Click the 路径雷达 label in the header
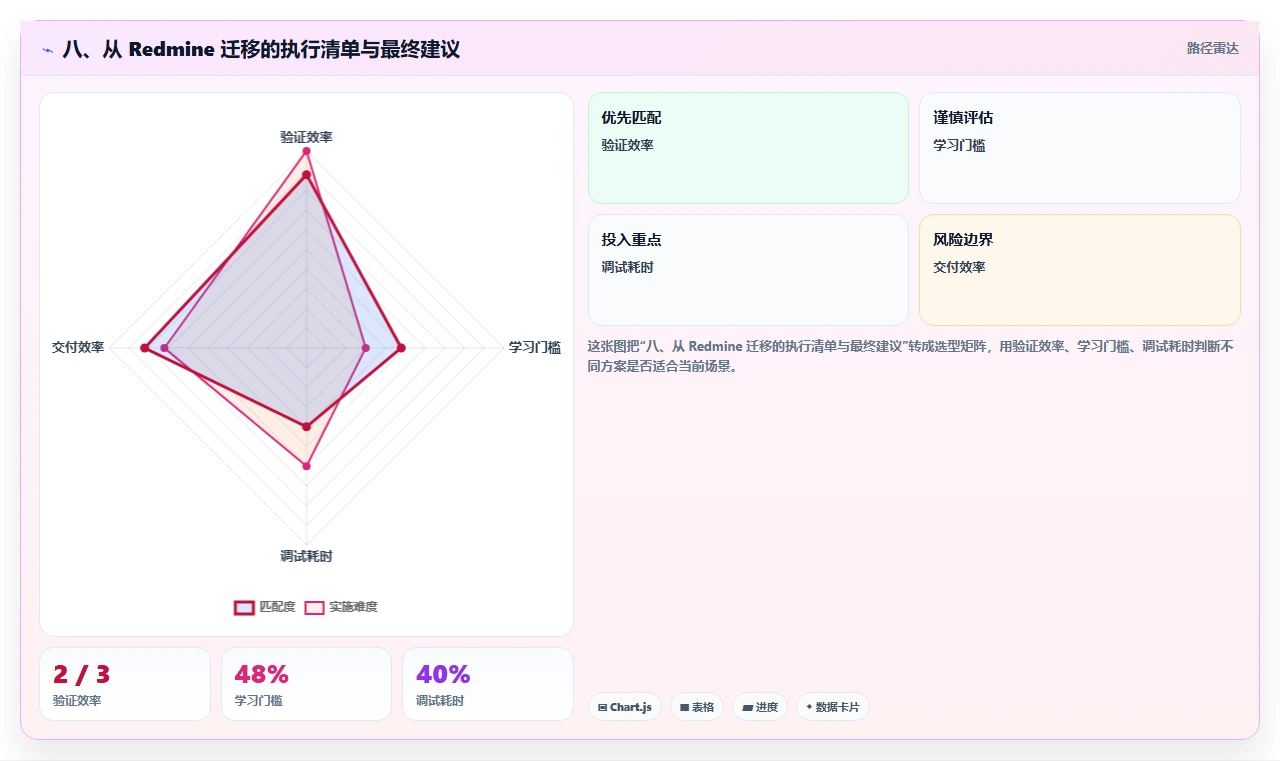1280x761 pixels. pos(1212,48)
